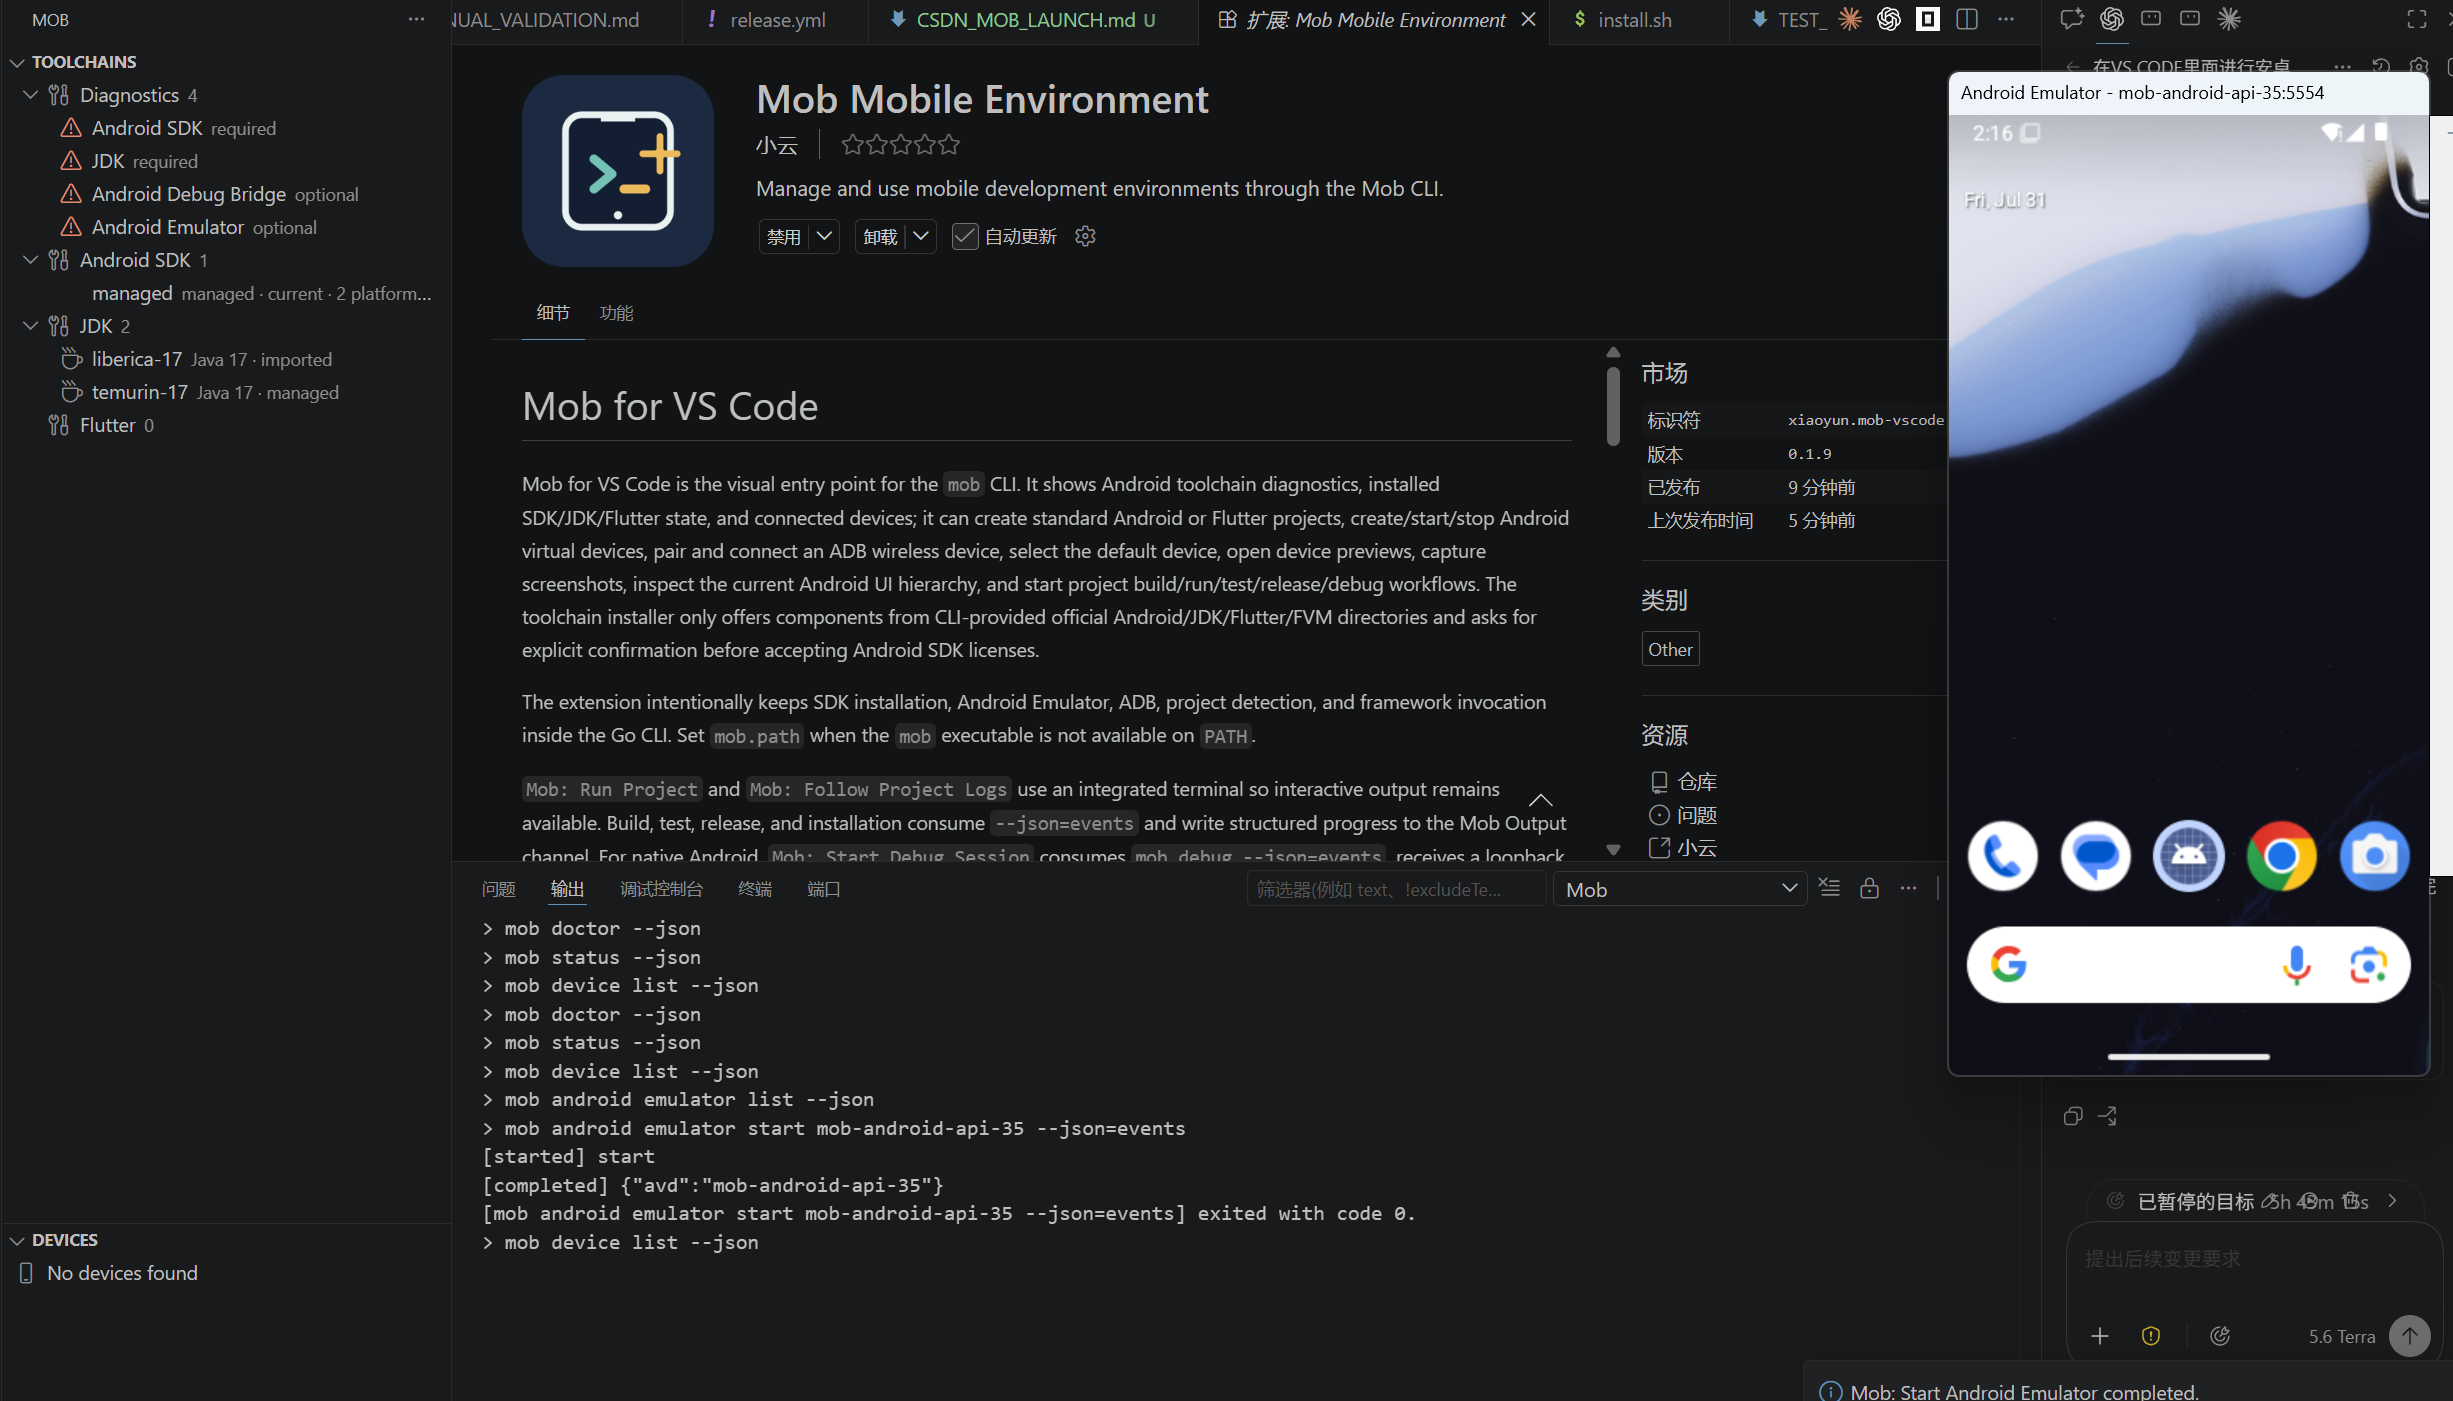Switch to the install.sh tab
The width and height of the screenshot is (2453, 1401).
pos(1634,20)
